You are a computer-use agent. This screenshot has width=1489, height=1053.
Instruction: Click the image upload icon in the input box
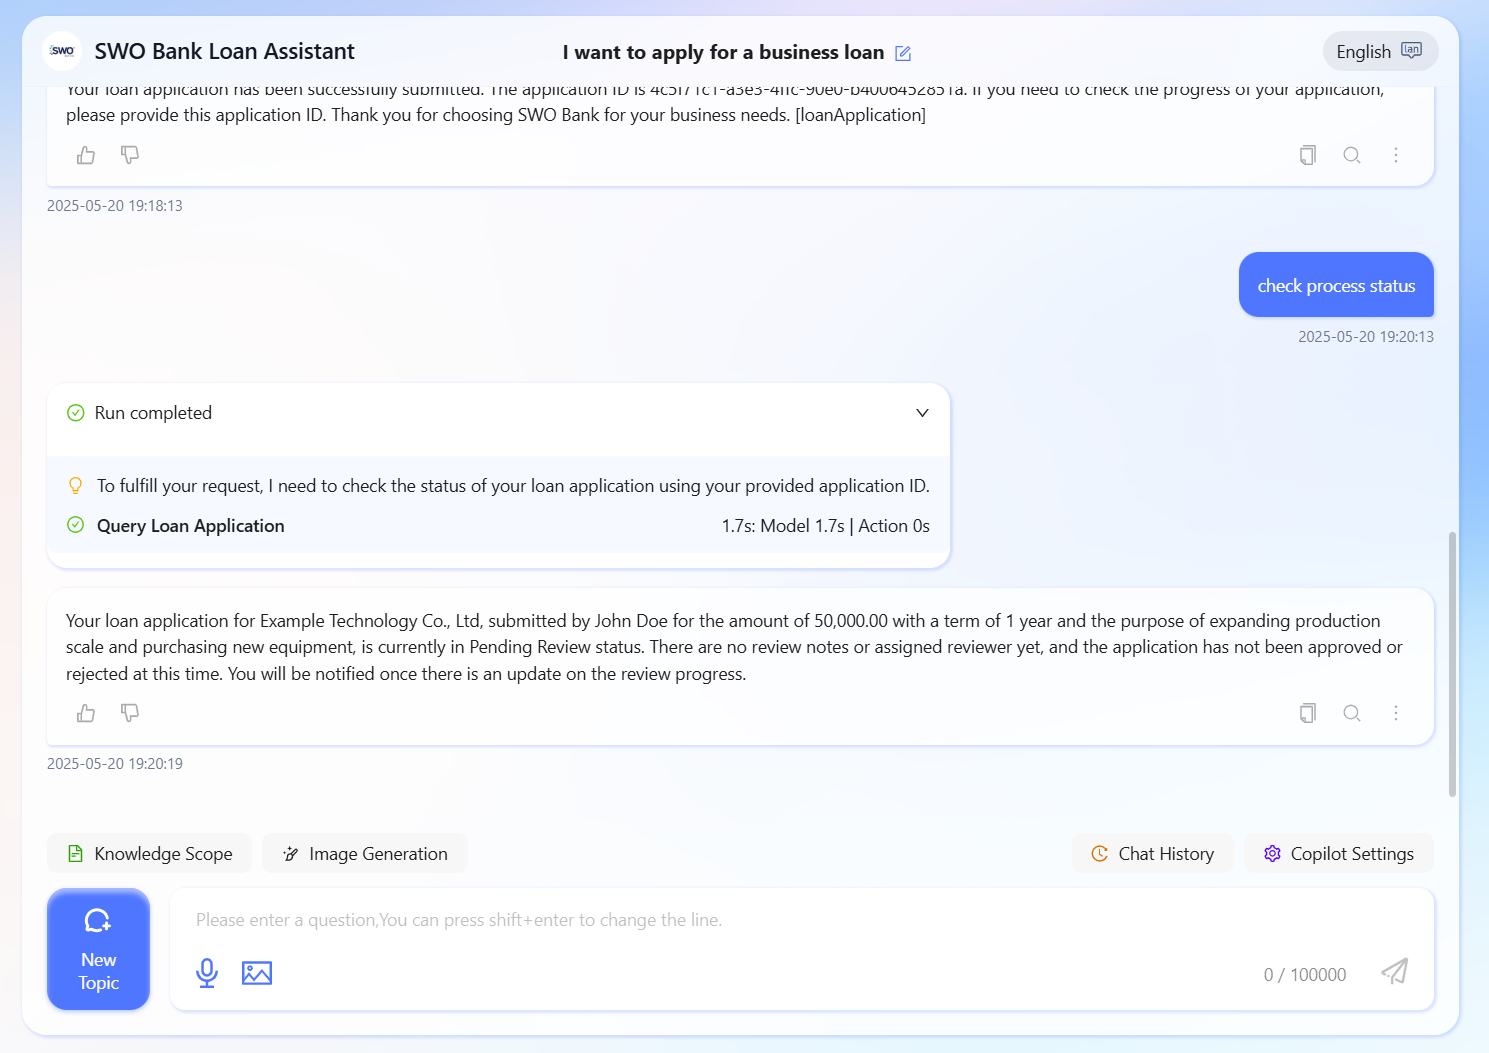[257, 973]
